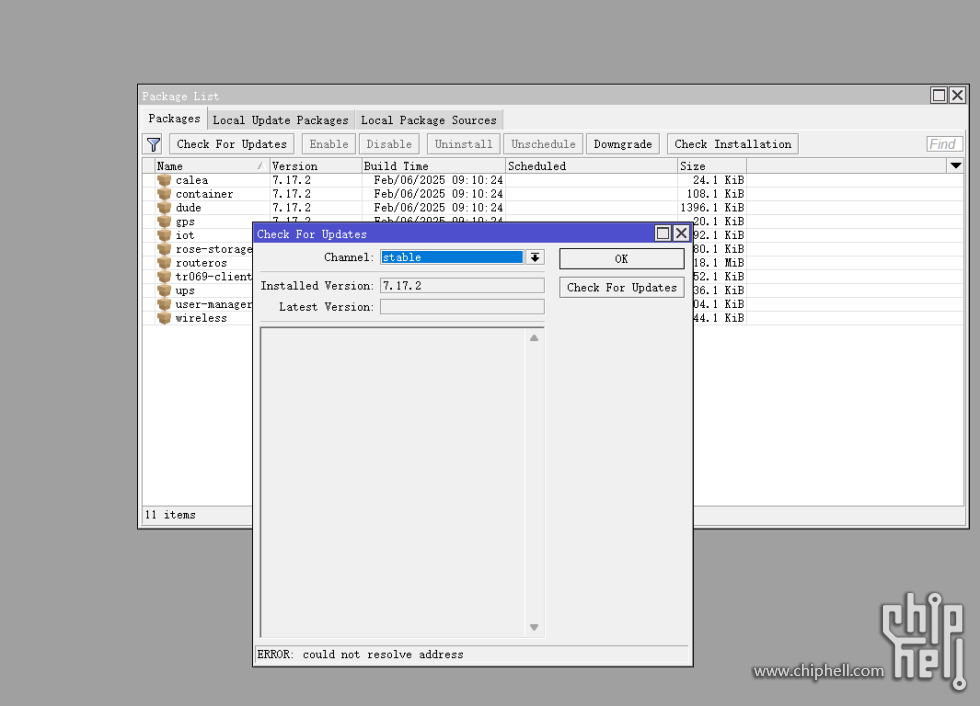Open the column chooser dropdown in Package List
The height and width of the screenshot is (706, 980).
click(x=956, y=166)
